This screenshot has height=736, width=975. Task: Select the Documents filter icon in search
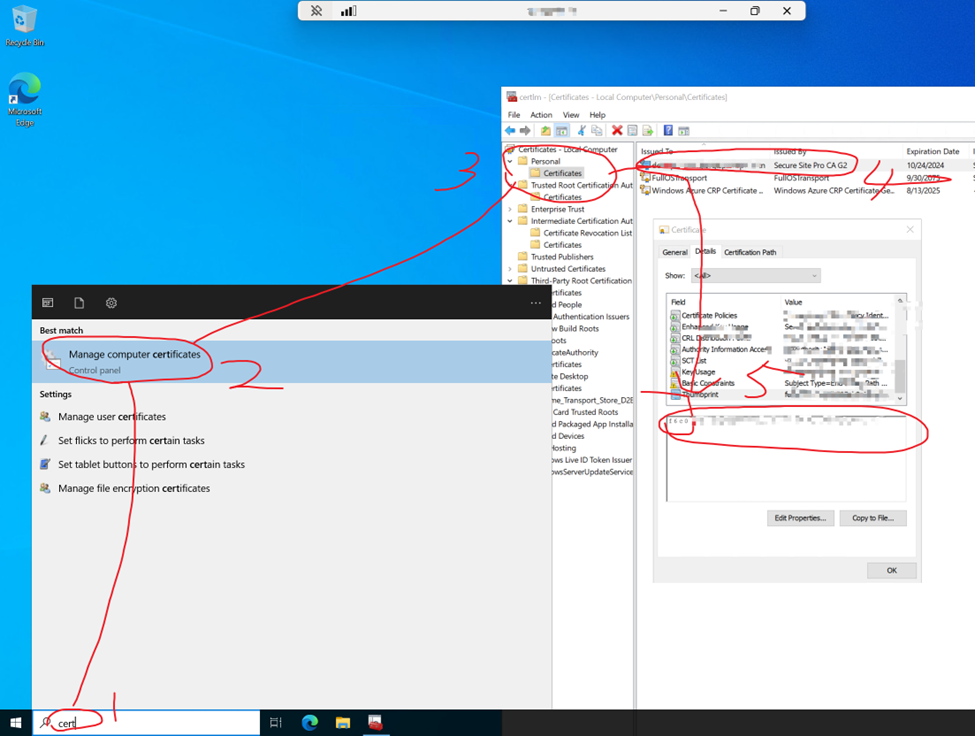click(79, 303)
